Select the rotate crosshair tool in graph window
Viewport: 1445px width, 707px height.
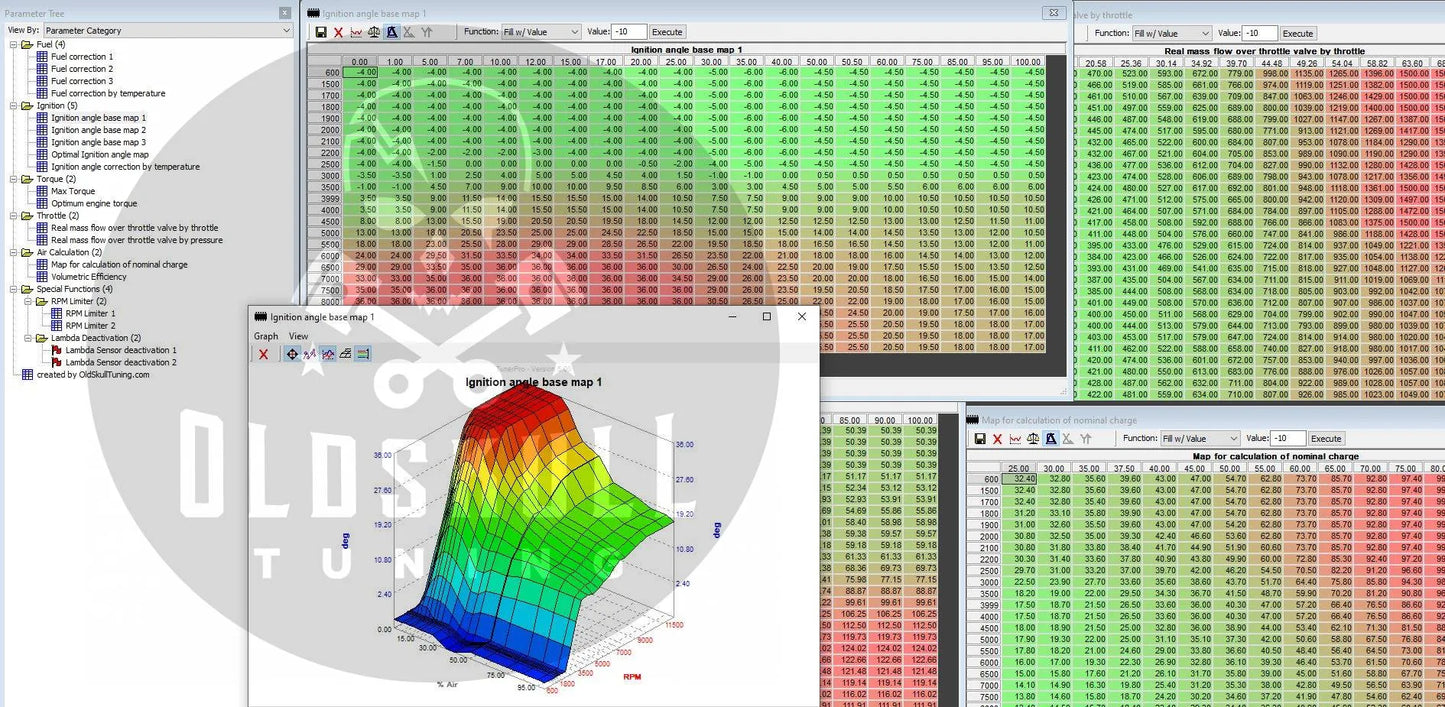point(291,354)
